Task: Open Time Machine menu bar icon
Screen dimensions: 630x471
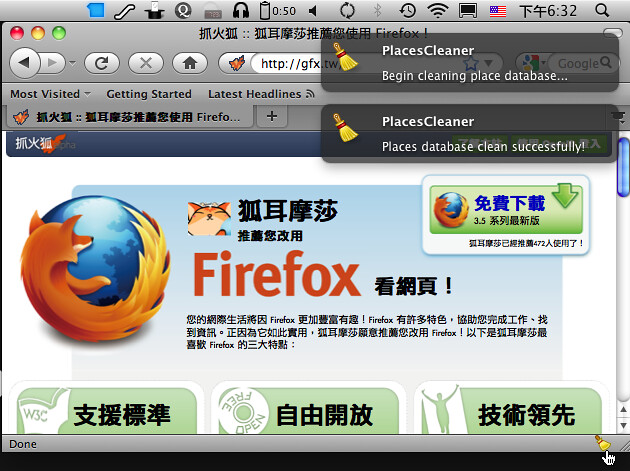Action: tap(408, 11)
